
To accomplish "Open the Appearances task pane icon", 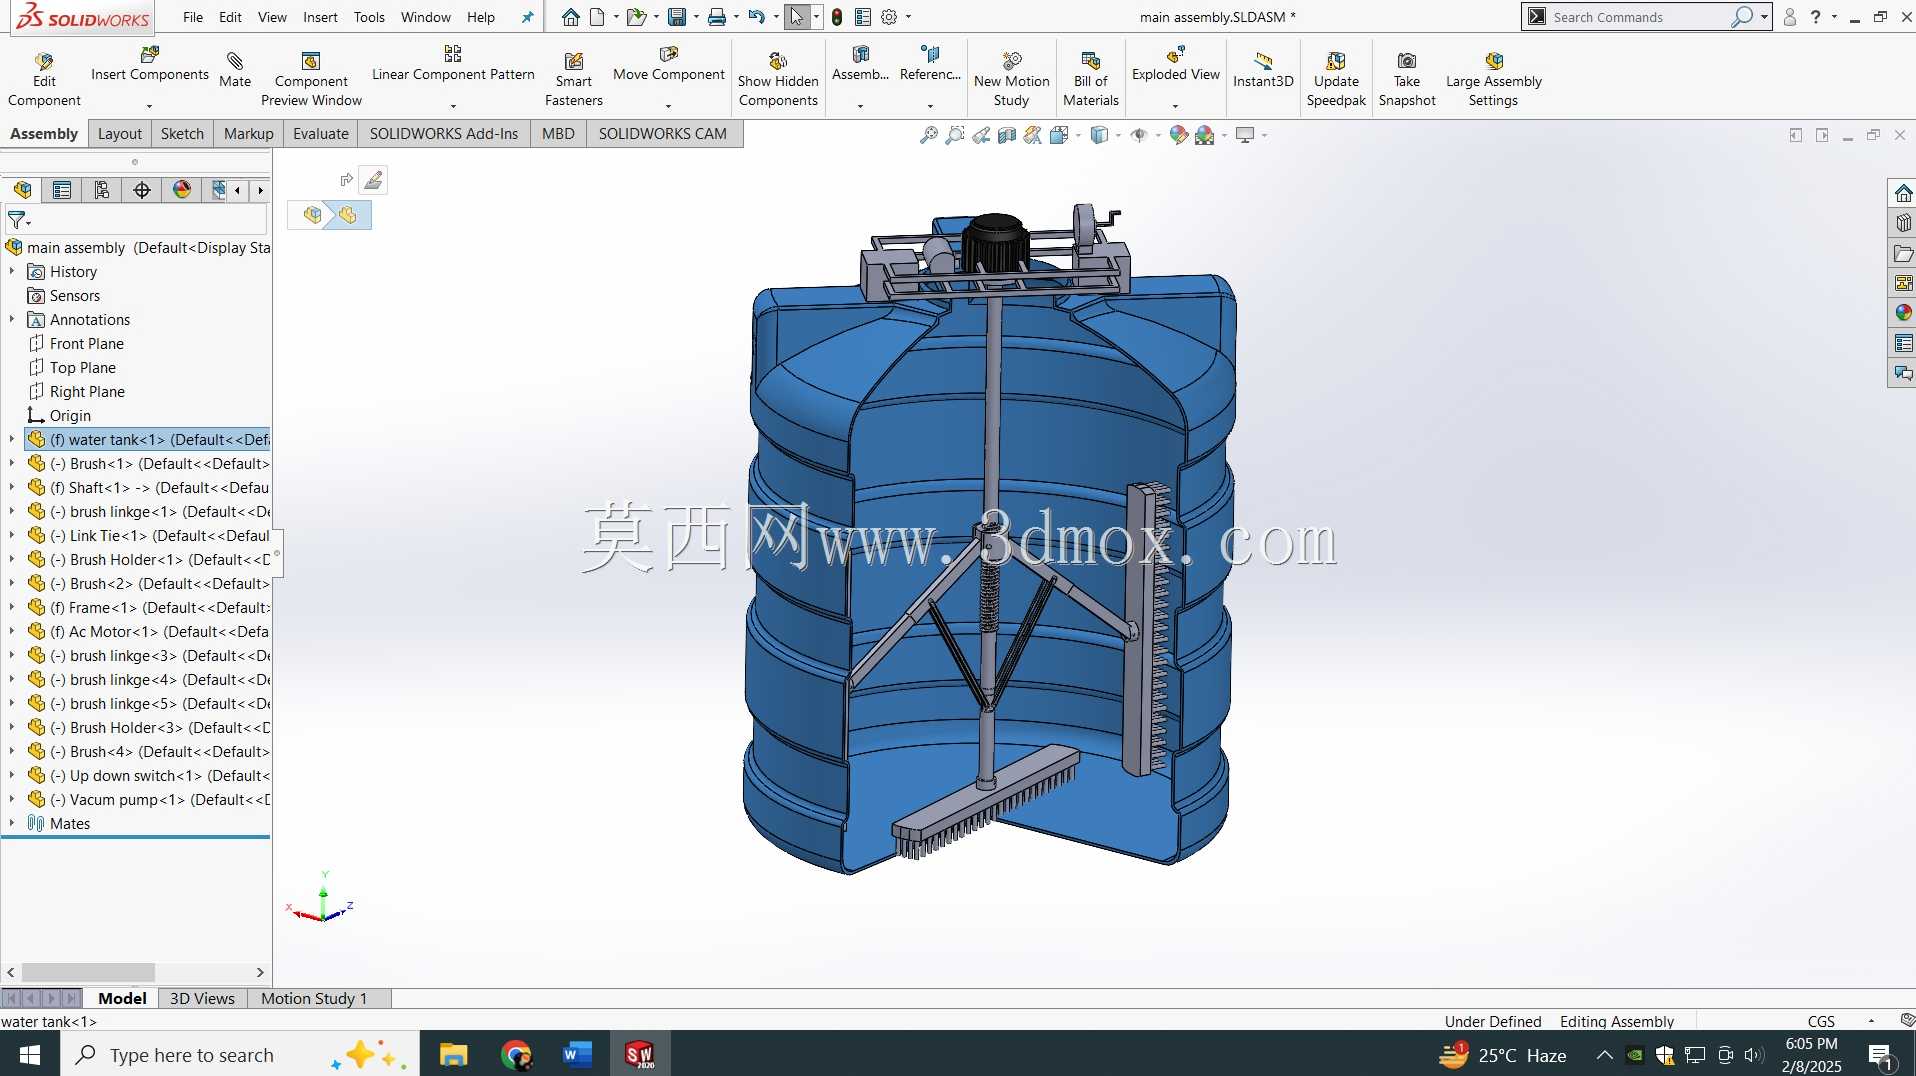I will click(1903, 313).
